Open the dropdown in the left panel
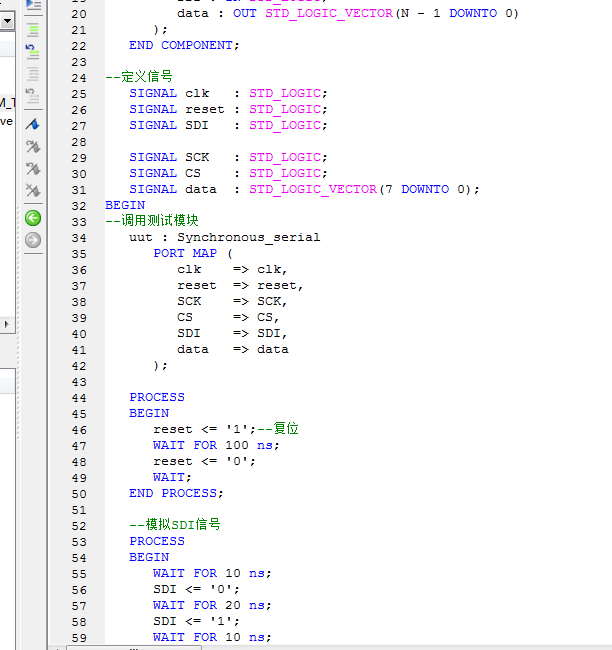612x650 pixels. (x=6, y=20)
